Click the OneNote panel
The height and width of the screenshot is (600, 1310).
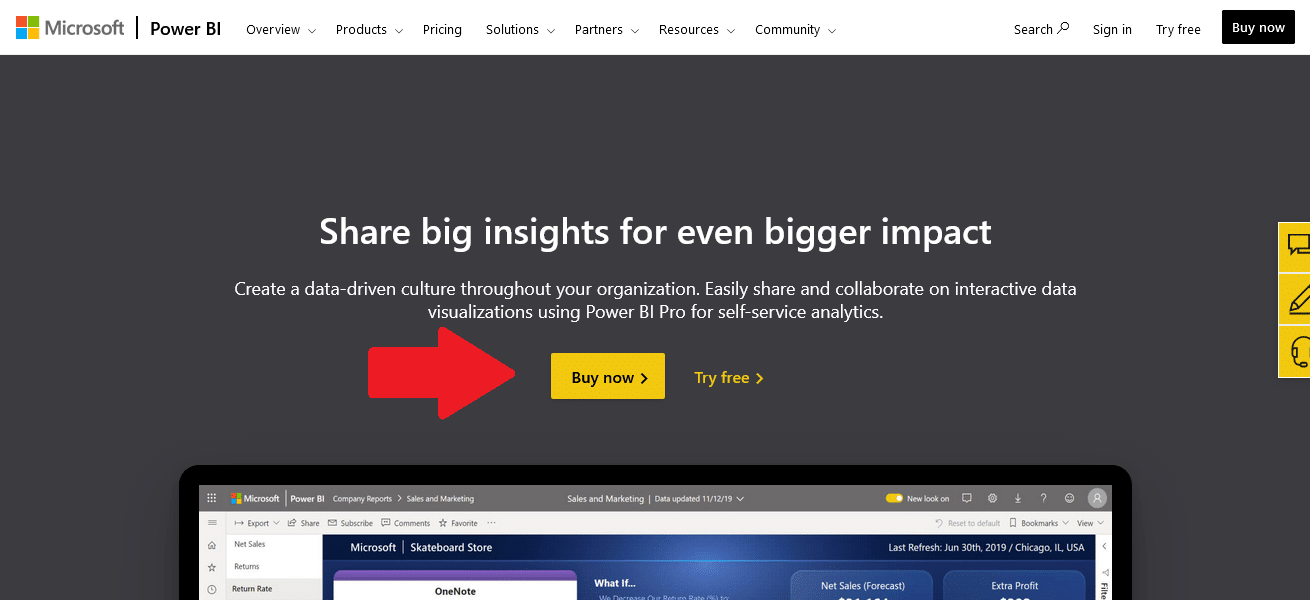tap(455, 585)
